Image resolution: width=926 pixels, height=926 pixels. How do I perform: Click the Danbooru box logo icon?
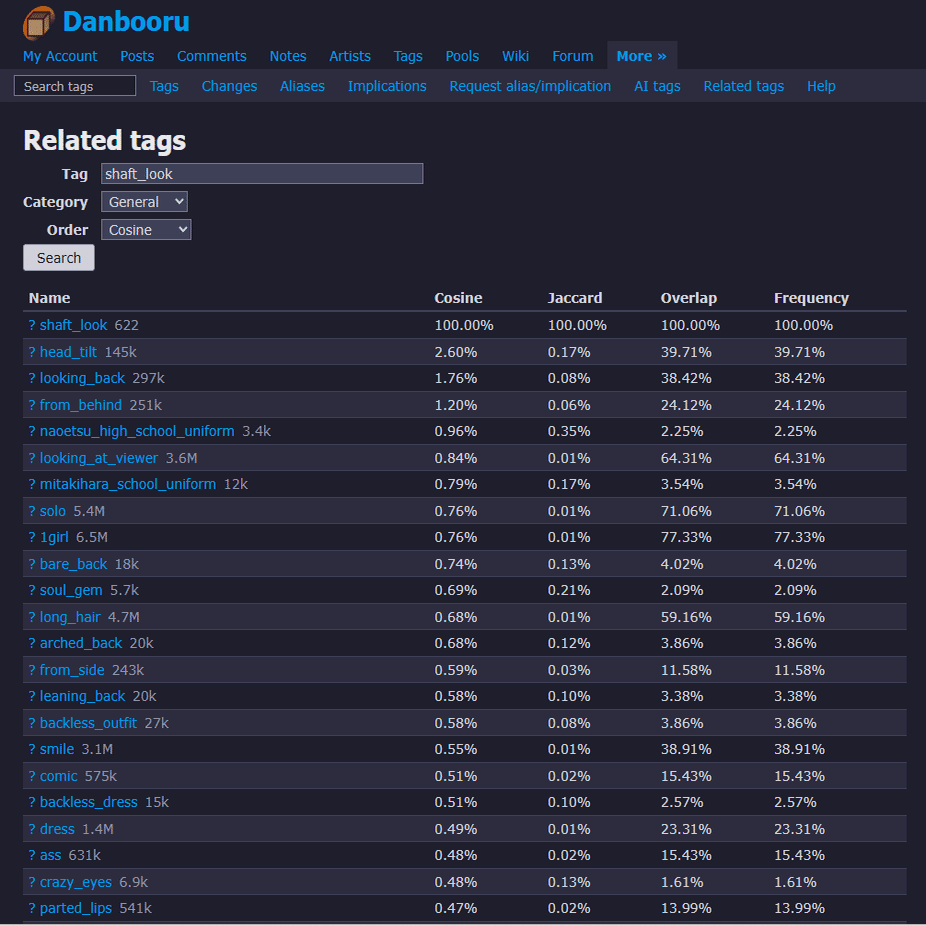(39, 22)
